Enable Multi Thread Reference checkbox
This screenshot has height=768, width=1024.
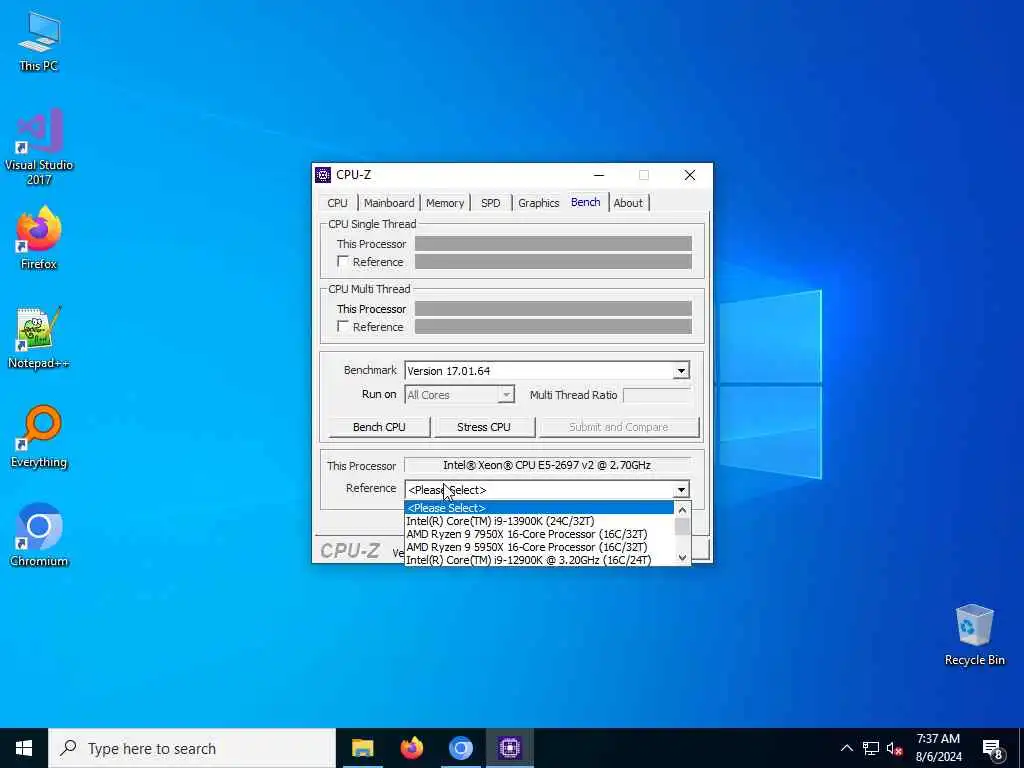tap(342, 326)
